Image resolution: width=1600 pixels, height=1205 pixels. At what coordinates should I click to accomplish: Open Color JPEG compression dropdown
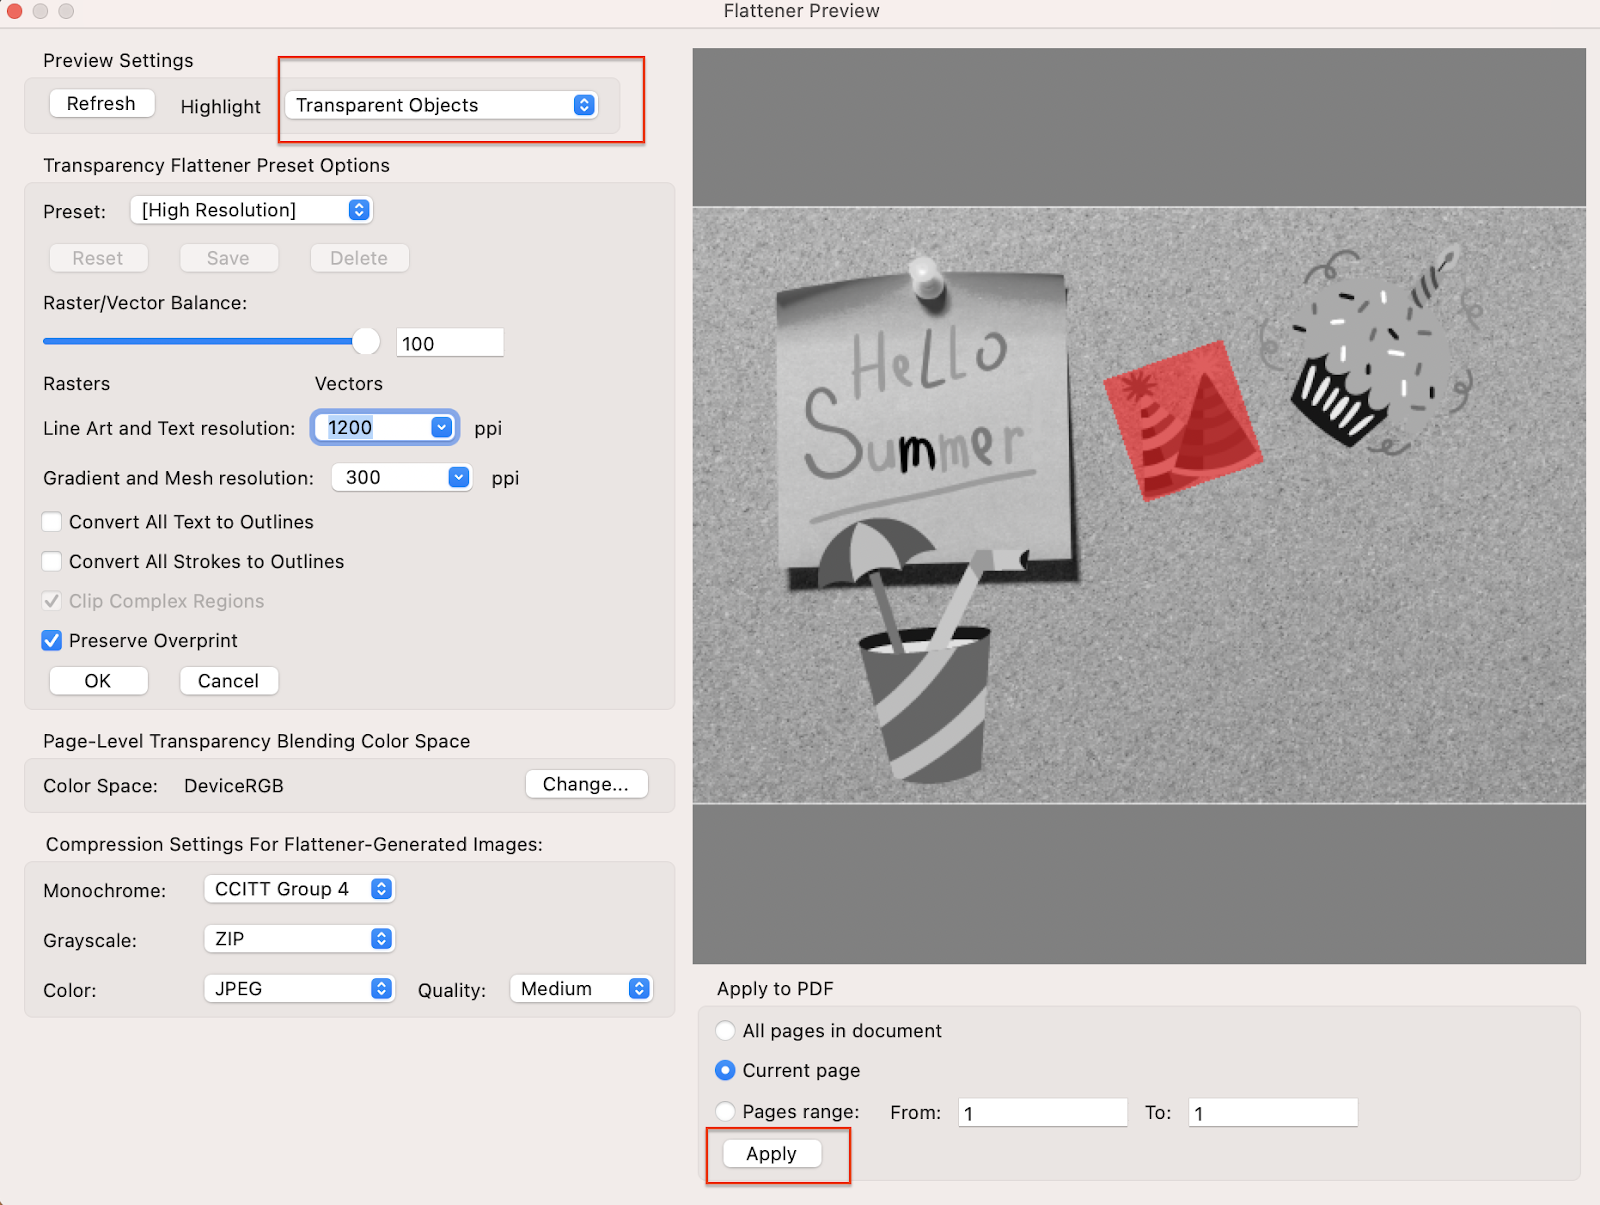coord(299,989)
